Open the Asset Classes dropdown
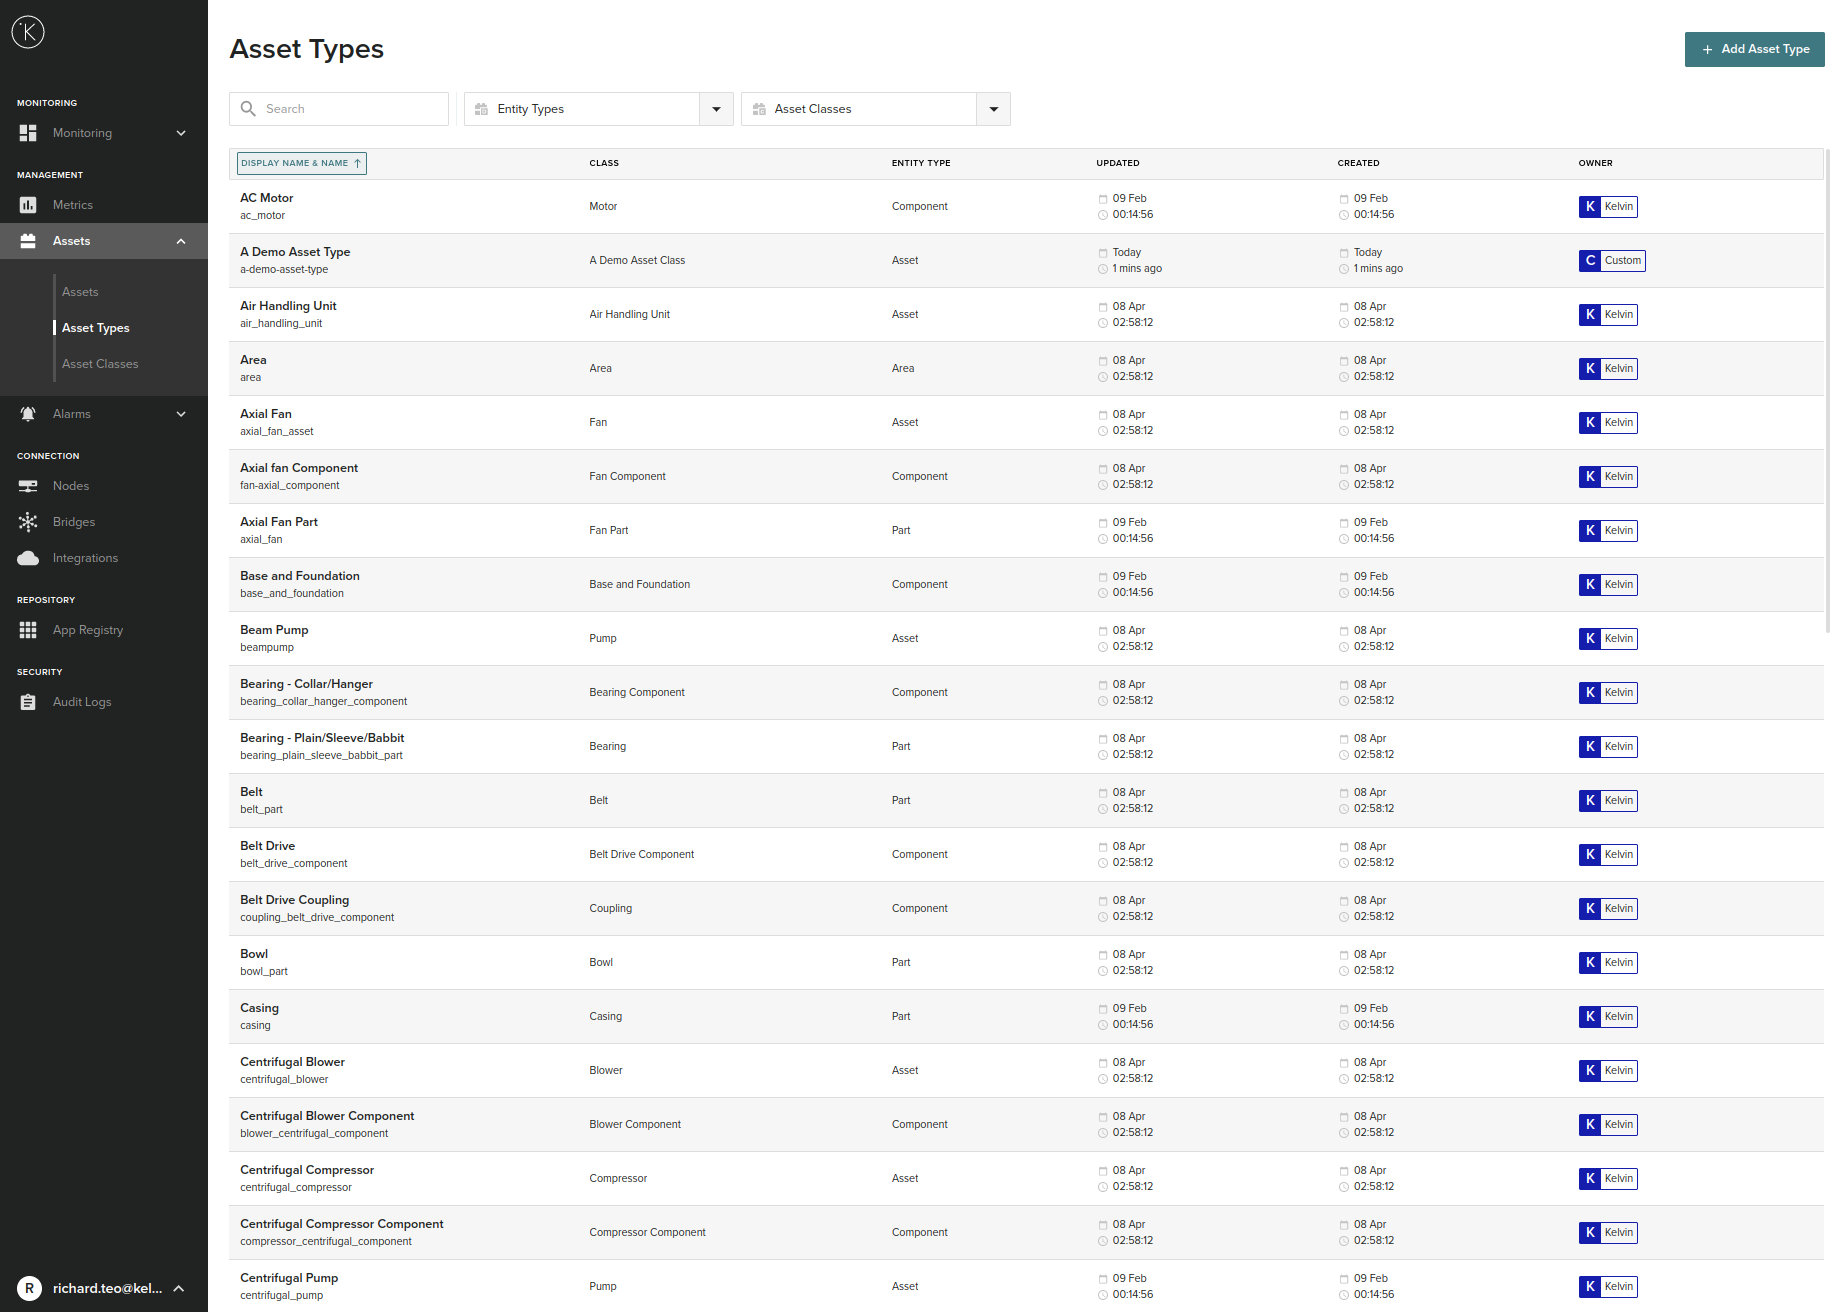Viewport: 1845px width, 1312px height. pos(993,109)
